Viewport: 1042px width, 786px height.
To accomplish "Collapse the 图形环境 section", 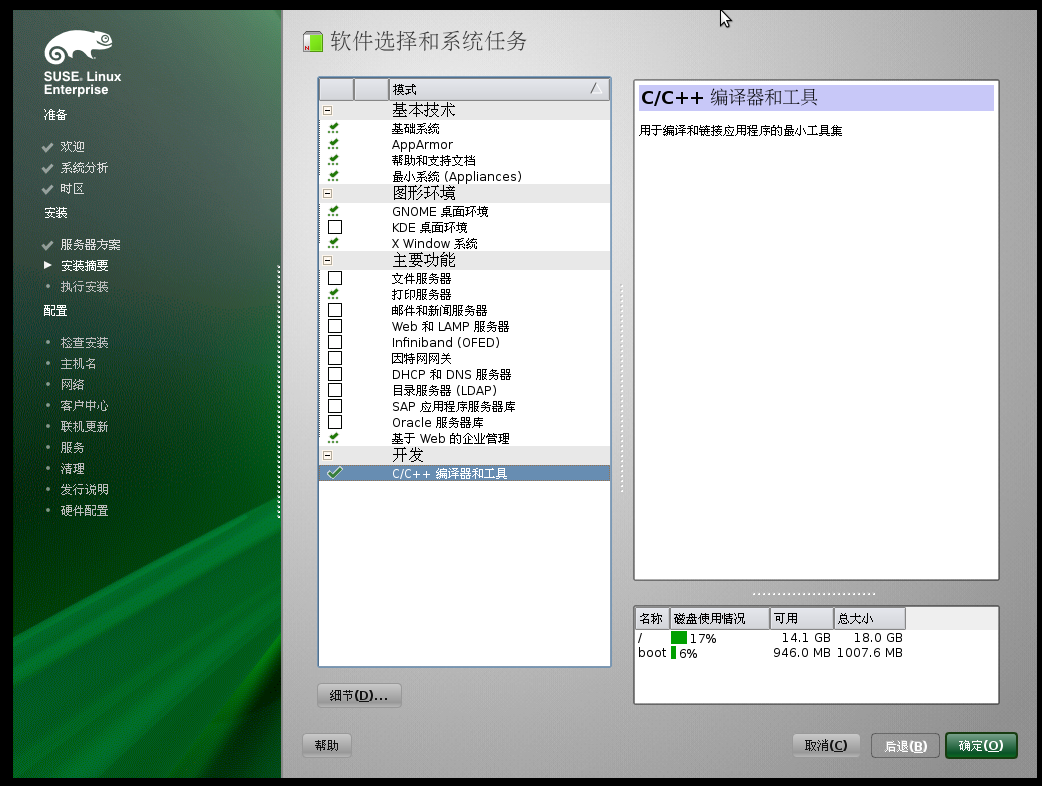I will pyautogui.click(x=327, y=193).
